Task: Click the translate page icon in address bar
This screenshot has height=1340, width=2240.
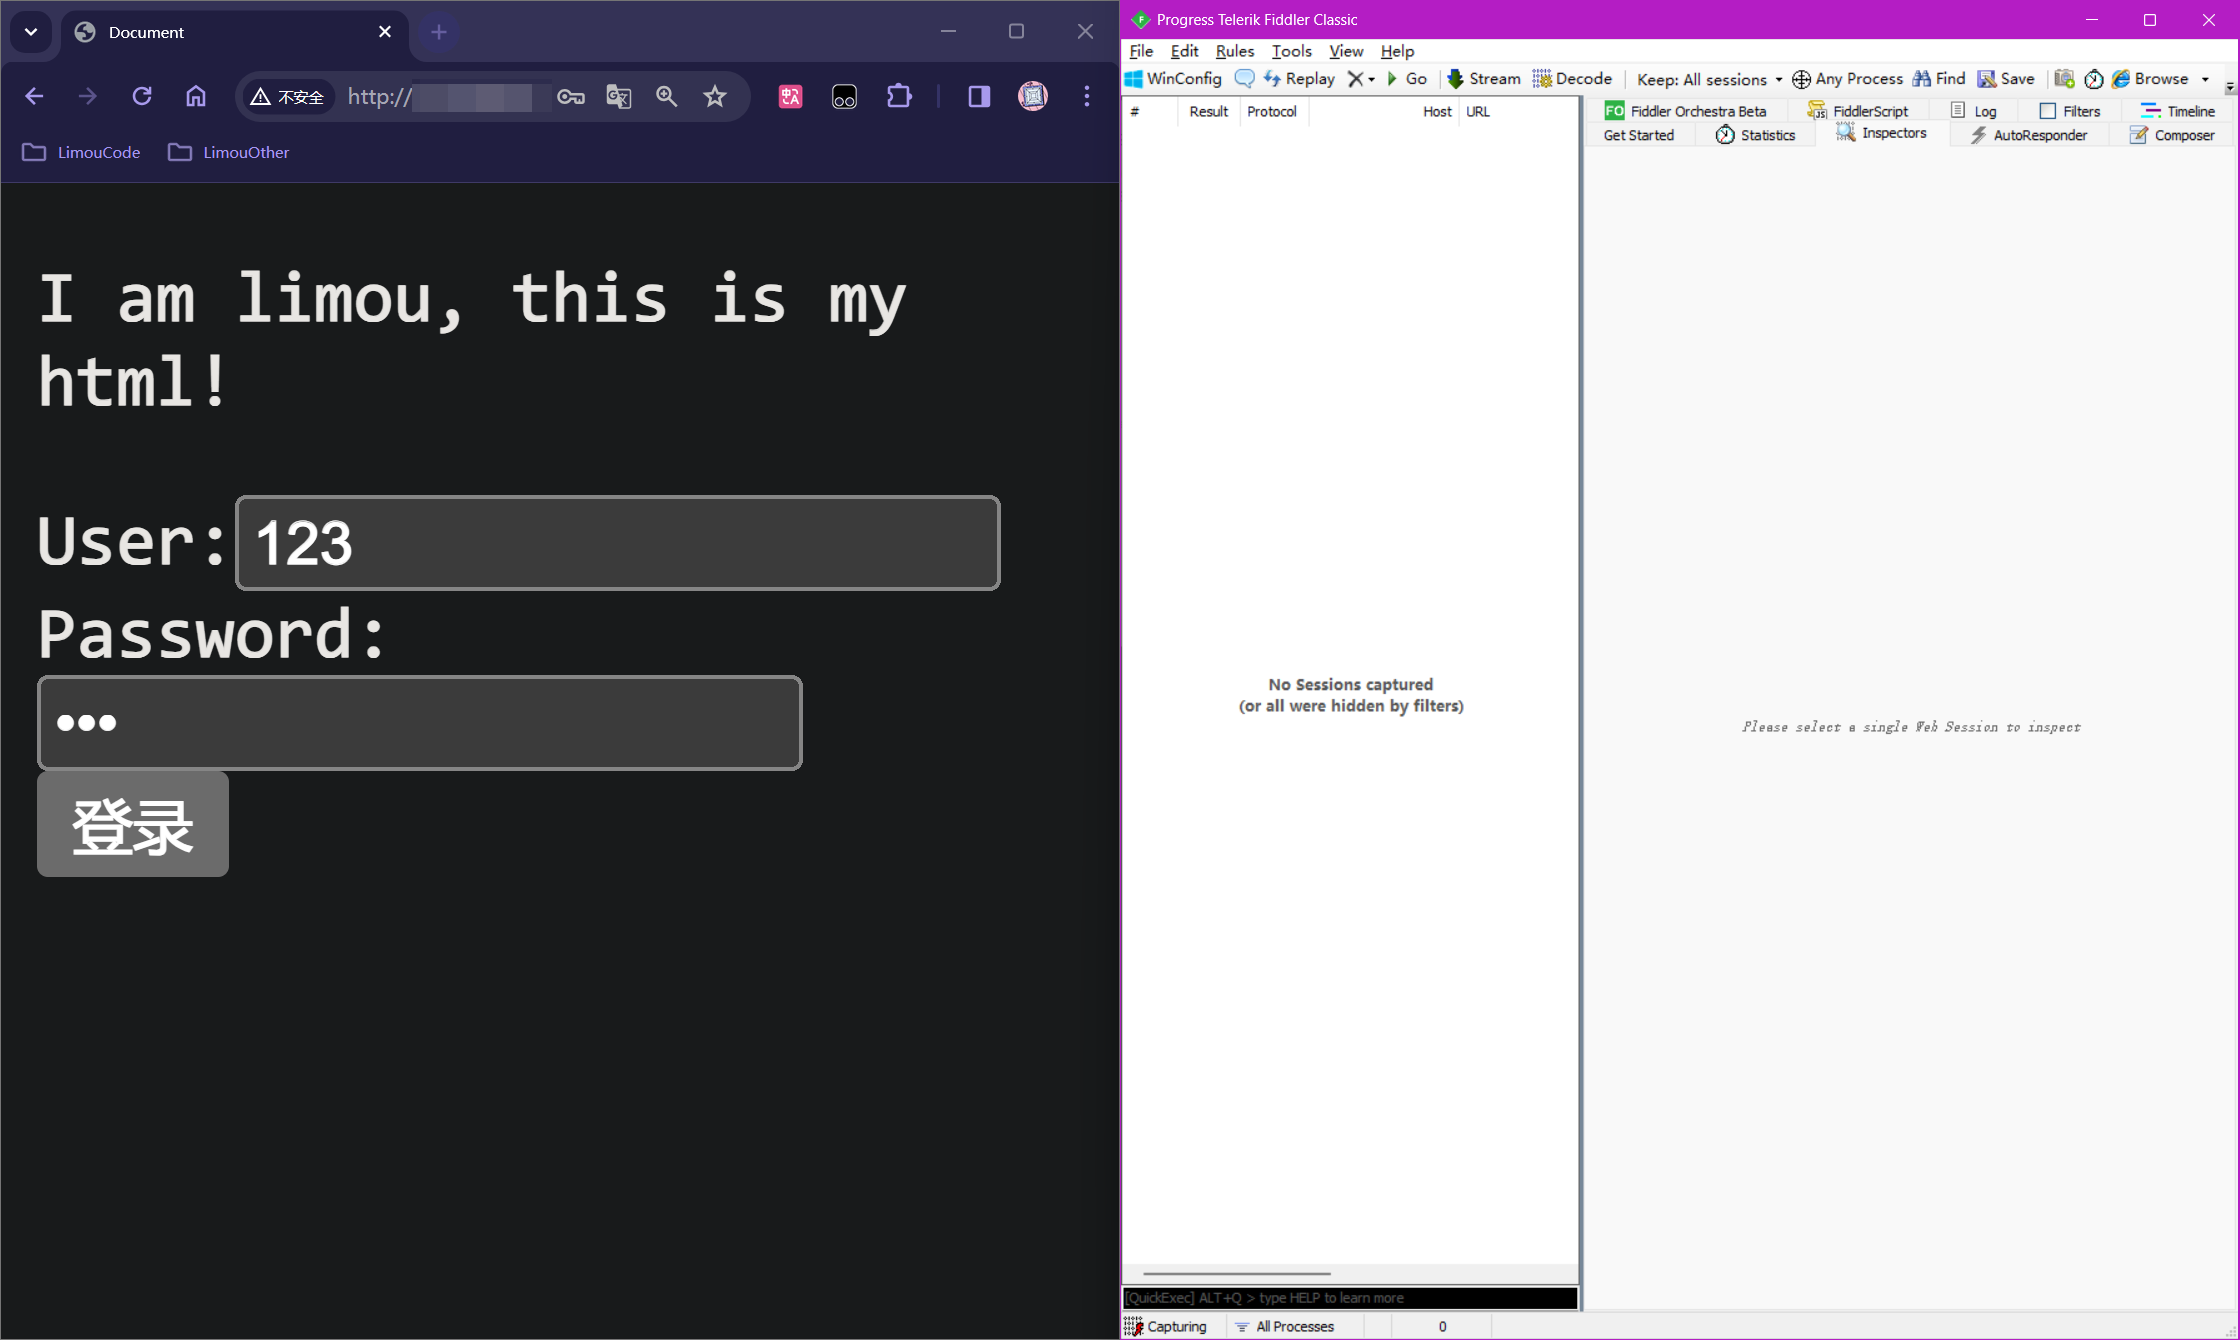Action: (x=619, y=96)
